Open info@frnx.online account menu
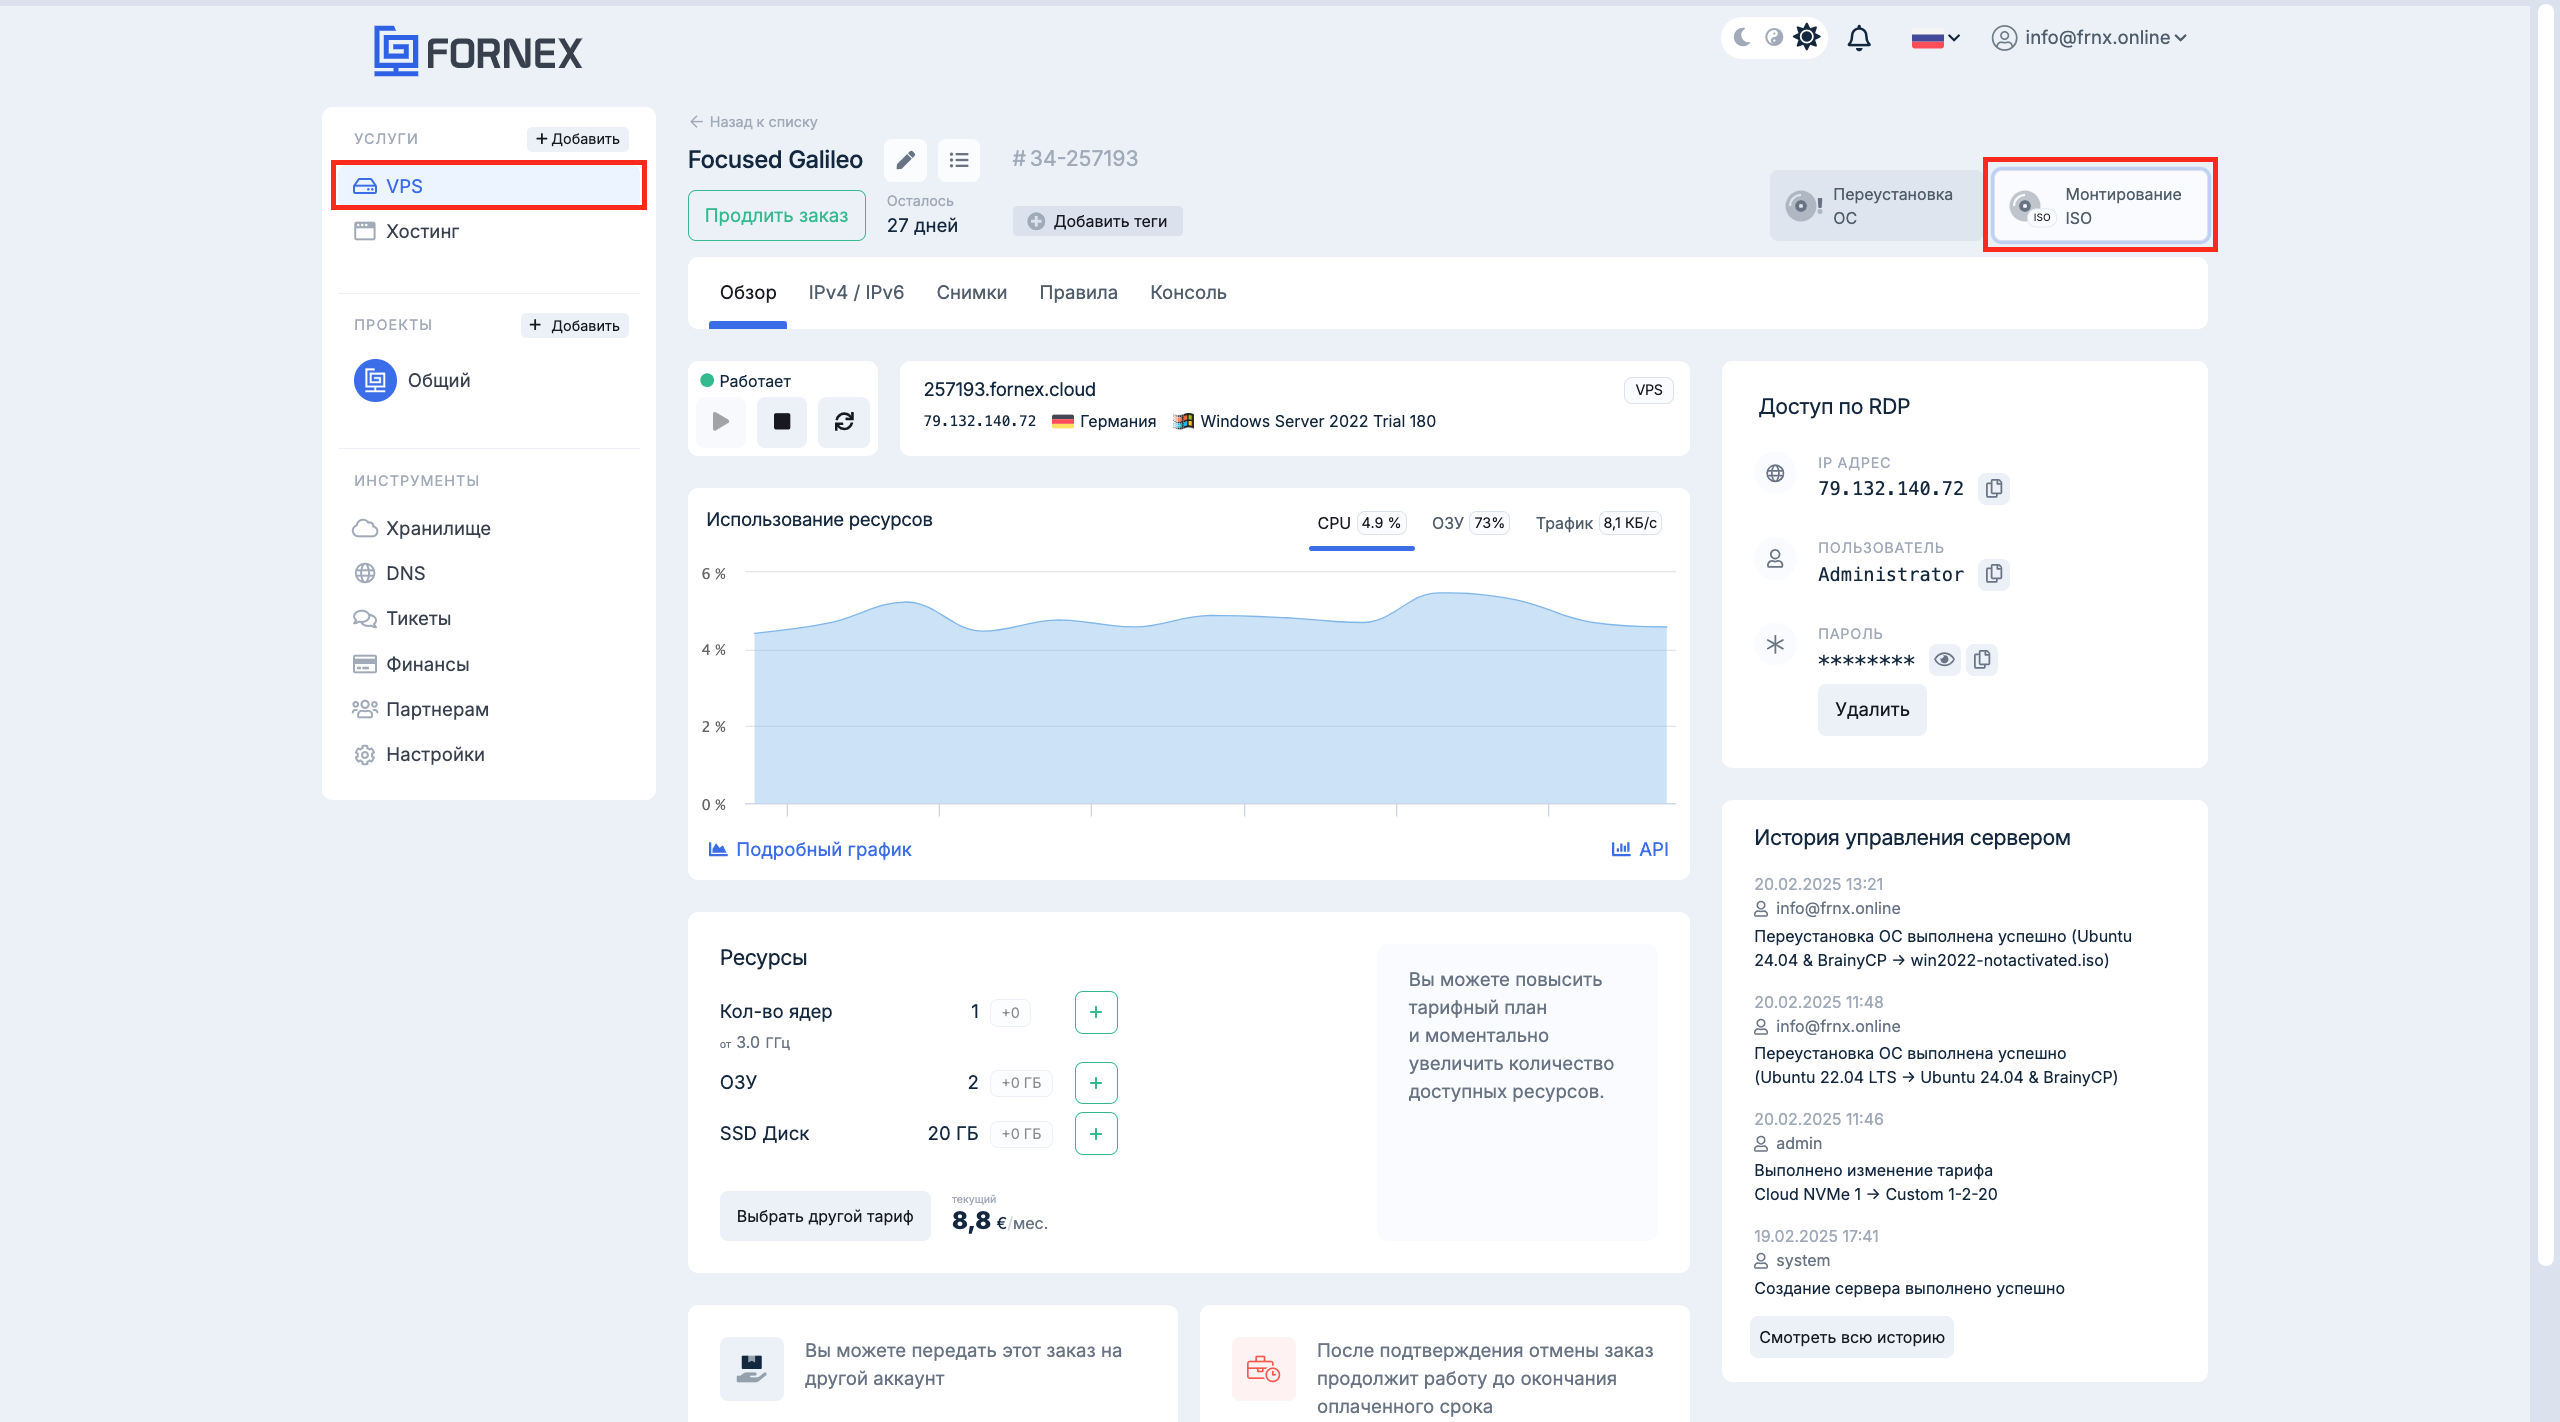The height and width of the screenshot is (1422, 2560). [x=2089, y=38]
